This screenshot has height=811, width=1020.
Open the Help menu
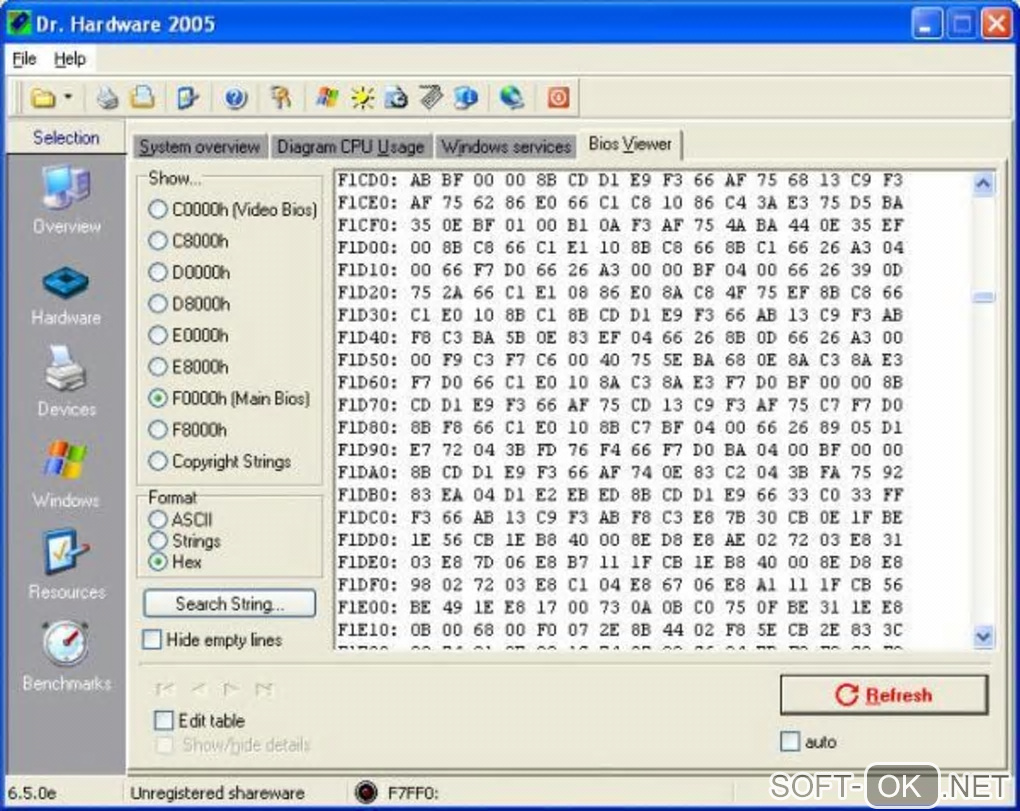[x=70, y=59]
